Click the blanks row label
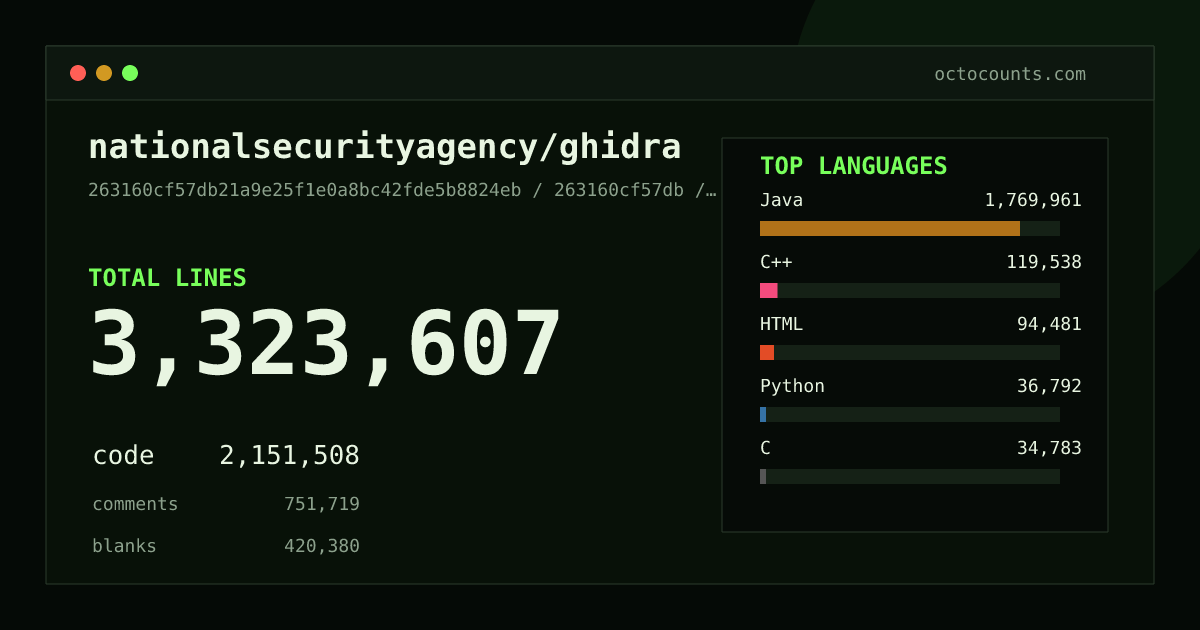 [124, 546]
